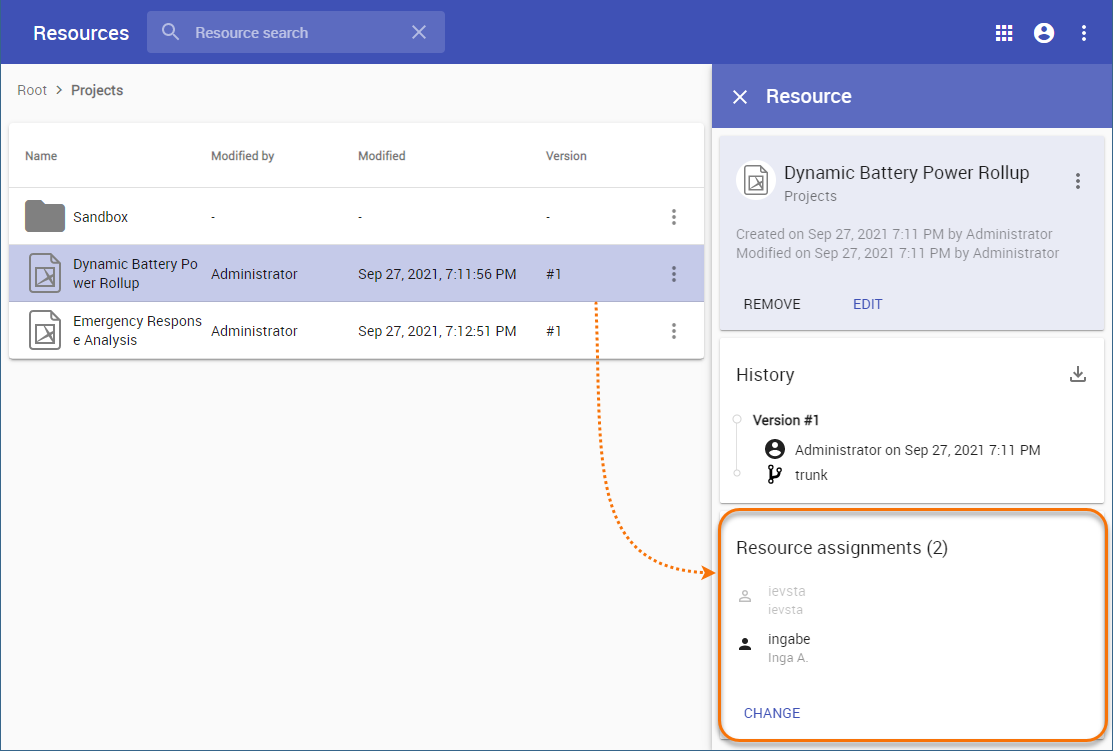Screen dimensions: 1113x751
Task: Click CHANGE under Resource assignments
Action: point(772,713)
